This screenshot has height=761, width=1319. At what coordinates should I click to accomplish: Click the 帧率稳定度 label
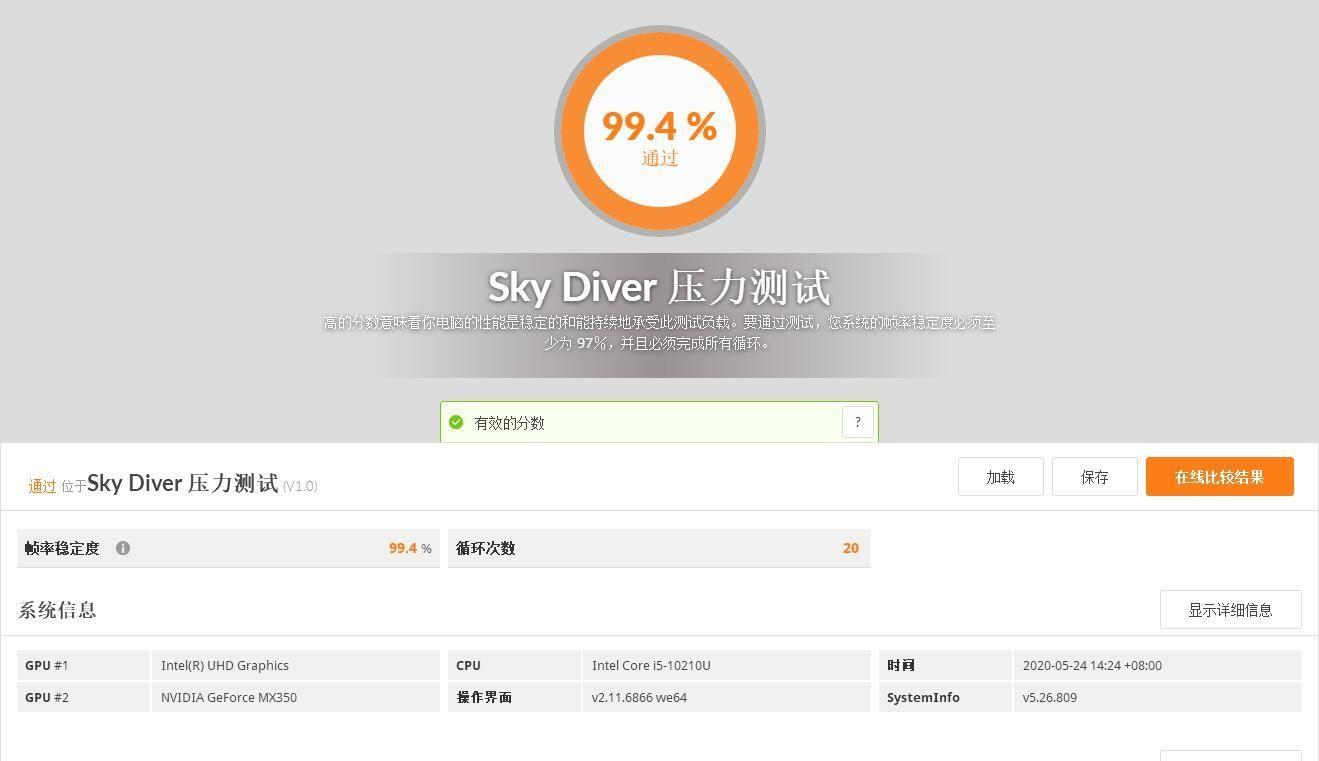62,548
